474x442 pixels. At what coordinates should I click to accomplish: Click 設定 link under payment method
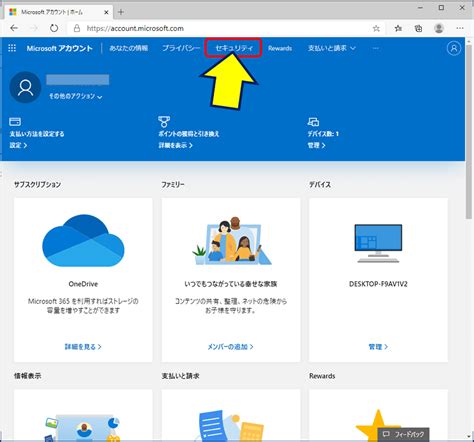[x=18, y=145]
